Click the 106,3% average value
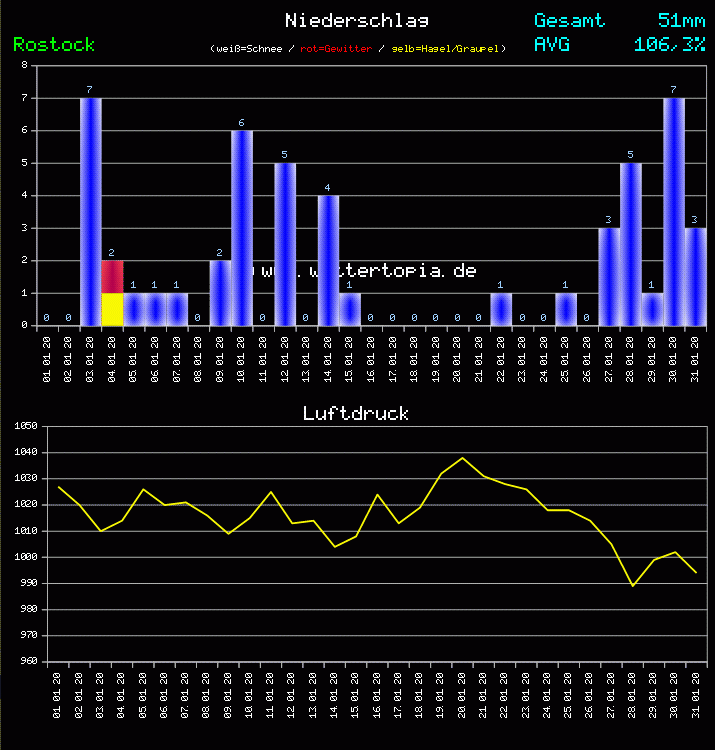This screenshot has height=750, width=715. (x=669, y=44)
